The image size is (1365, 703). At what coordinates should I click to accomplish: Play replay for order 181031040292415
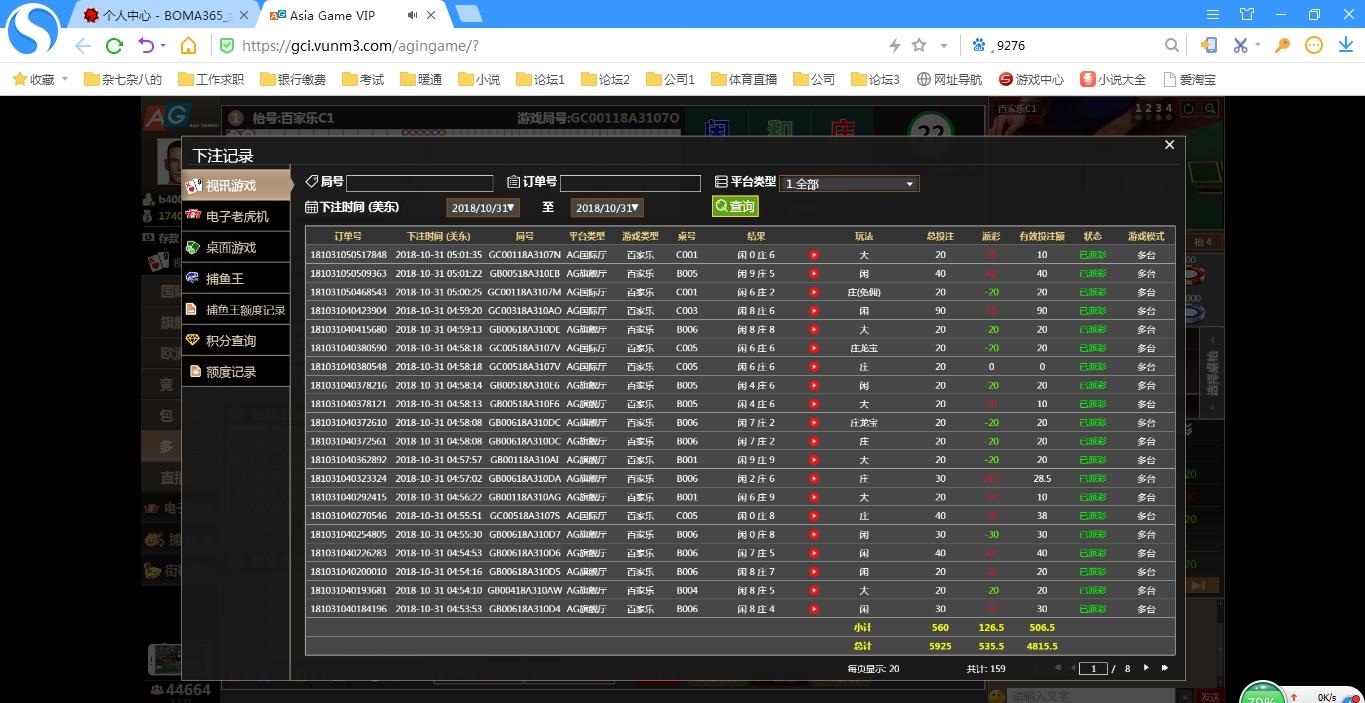pyautogui.click(x=813, y=497)
